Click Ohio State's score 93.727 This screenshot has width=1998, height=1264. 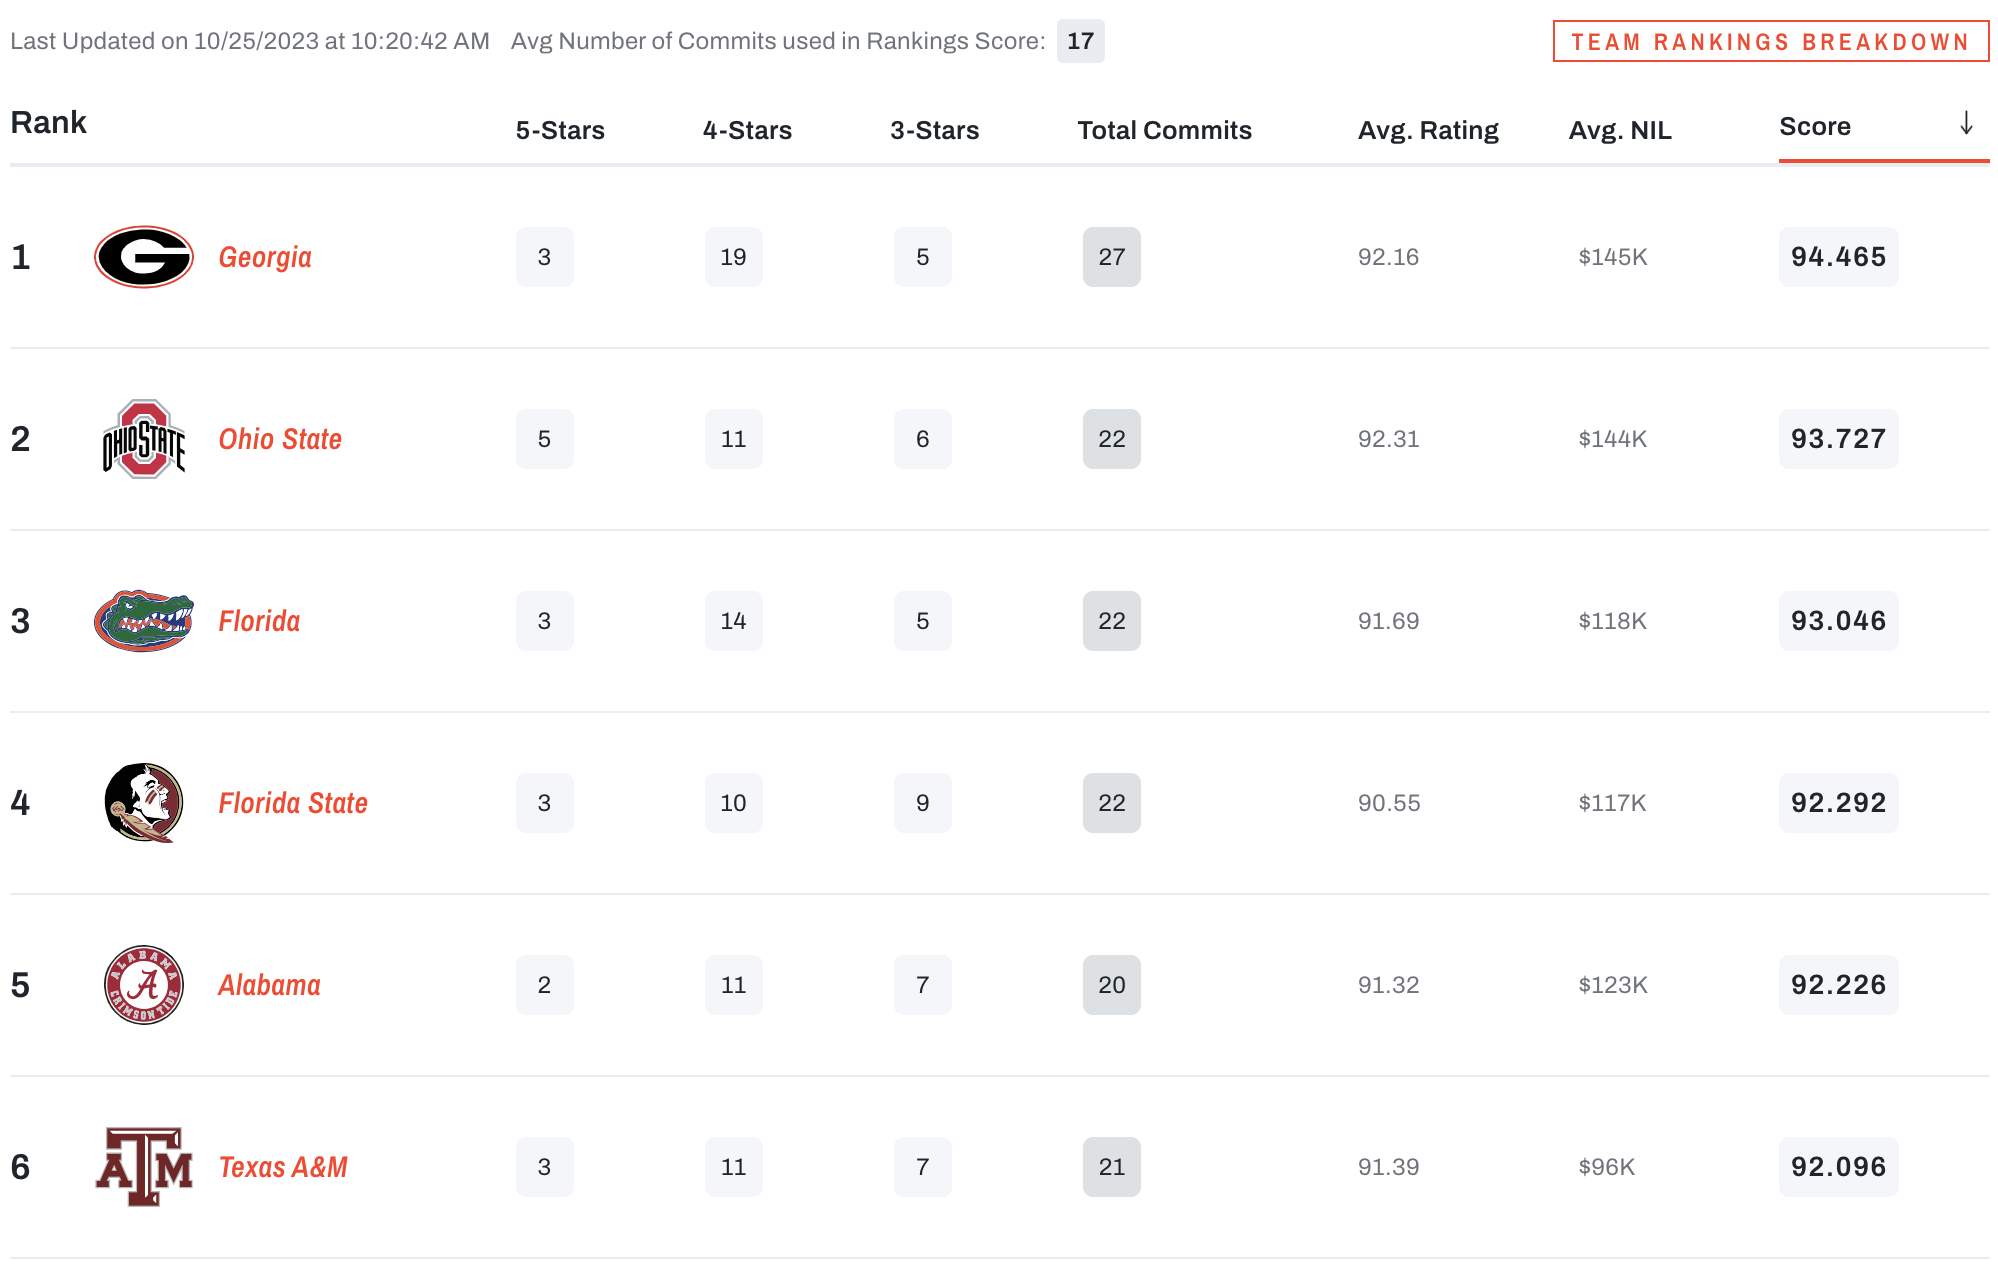coord(1837,439)
